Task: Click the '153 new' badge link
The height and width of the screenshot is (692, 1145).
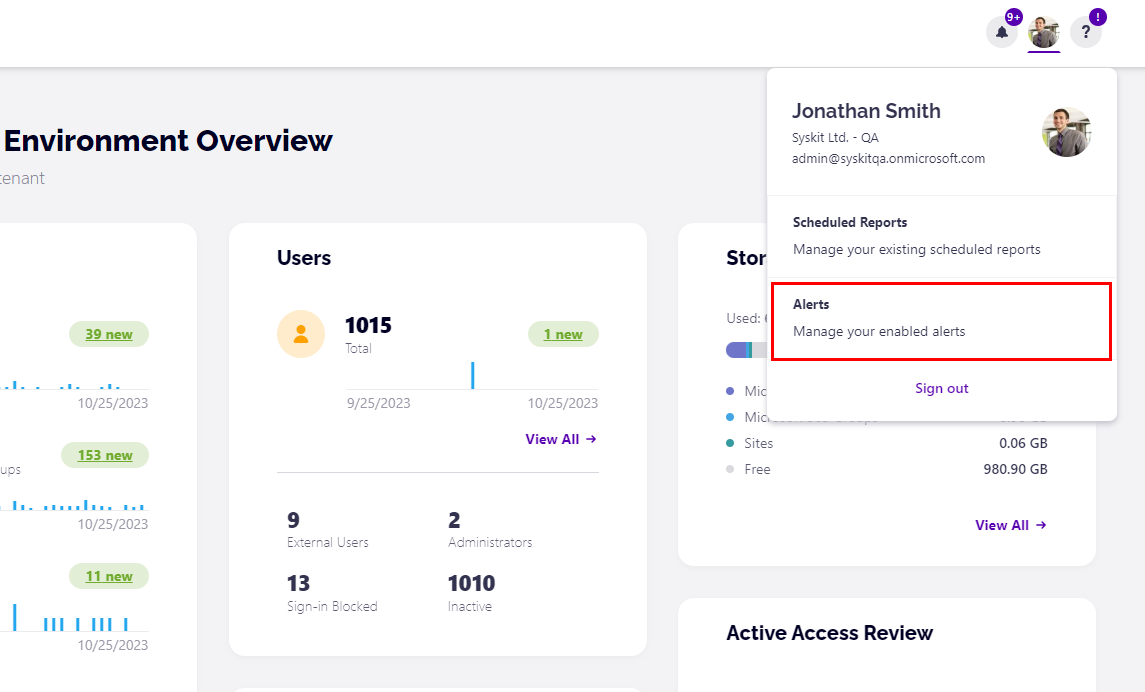Action: [x=105, y=455]
